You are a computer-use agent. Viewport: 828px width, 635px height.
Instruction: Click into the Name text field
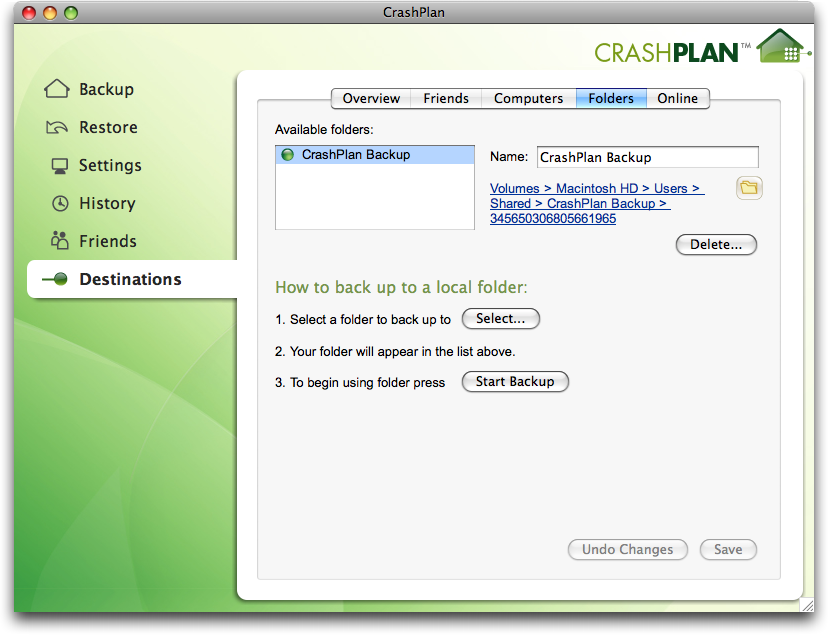[x=647, y=157]
